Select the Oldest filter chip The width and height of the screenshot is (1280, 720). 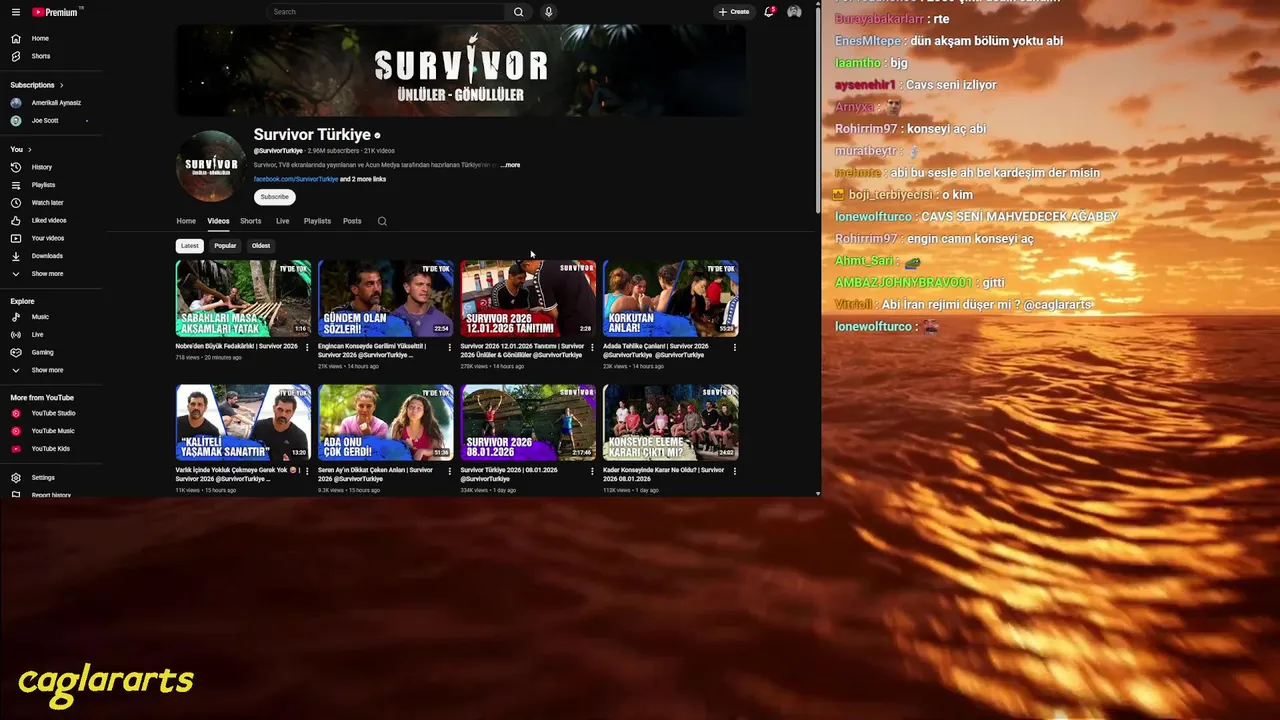(261, 246)
